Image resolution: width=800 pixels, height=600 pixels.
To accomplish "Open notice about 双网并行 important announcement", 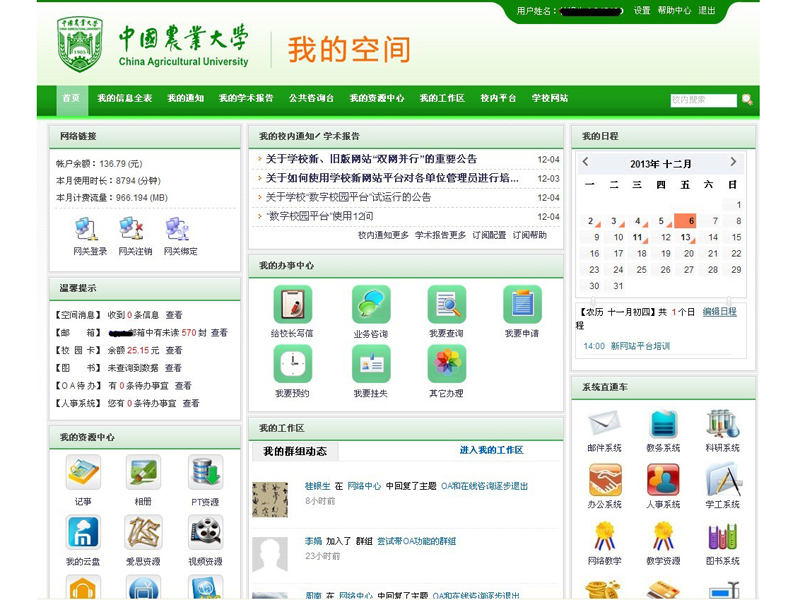I will (371, 159).
